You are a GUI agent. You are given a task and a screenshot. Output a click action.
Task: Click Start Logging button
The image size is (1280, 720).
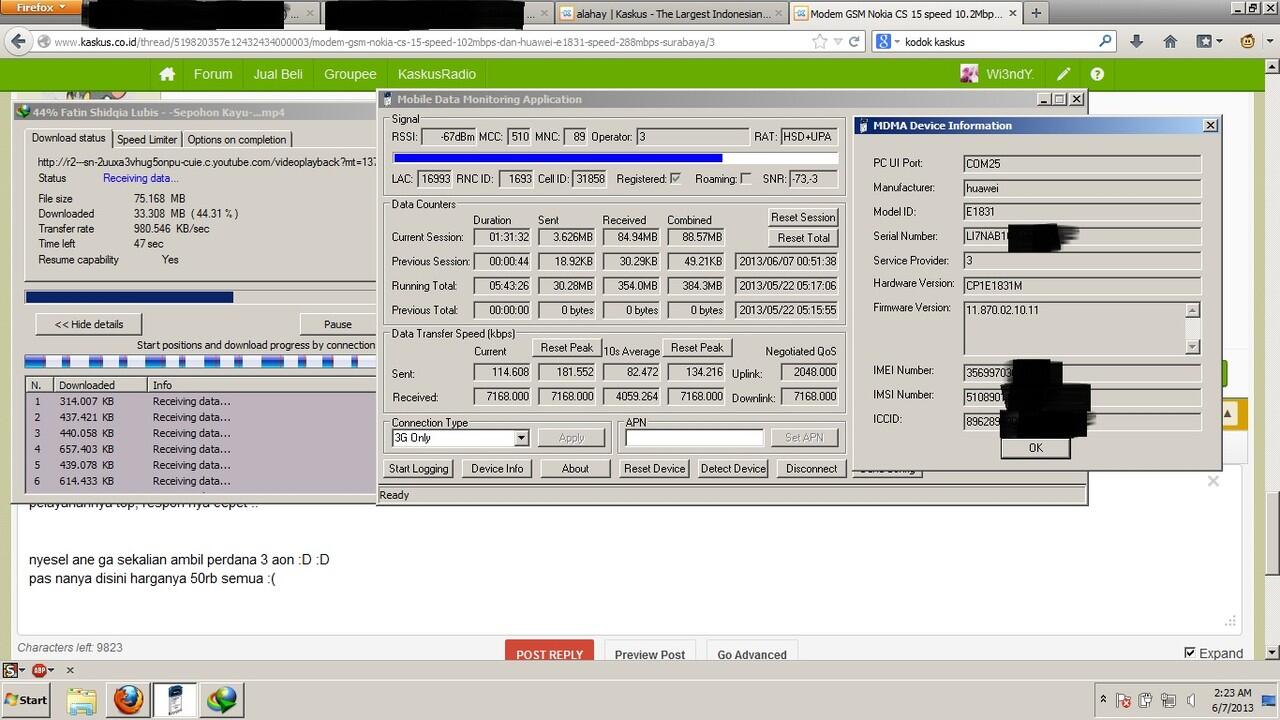pos(419,469)
